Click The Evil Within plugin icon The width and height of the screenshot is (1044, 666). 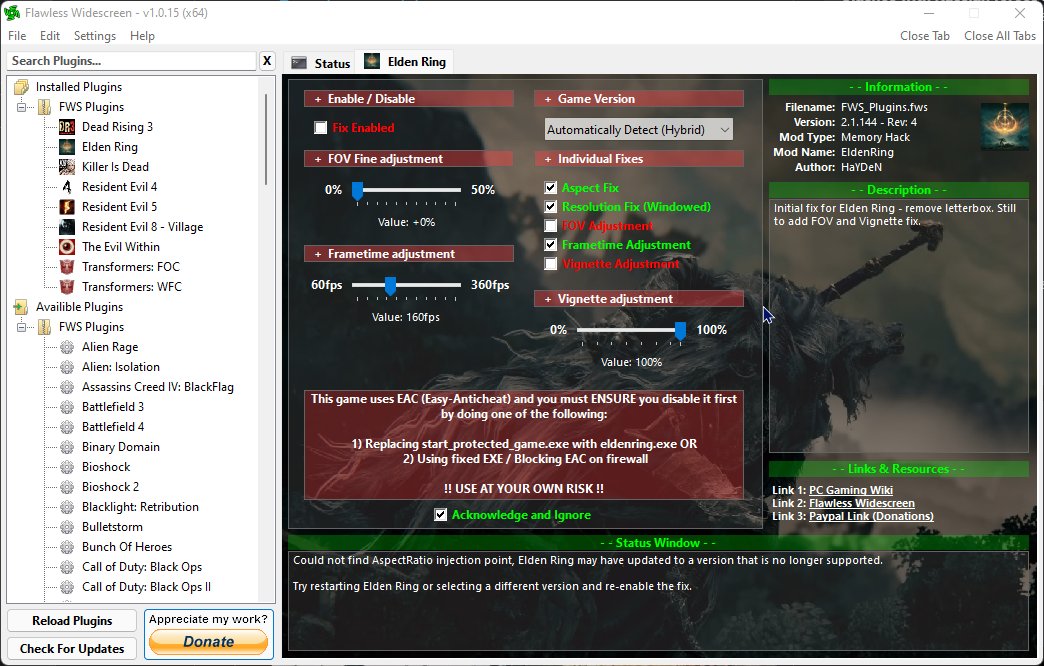point(67,246)
